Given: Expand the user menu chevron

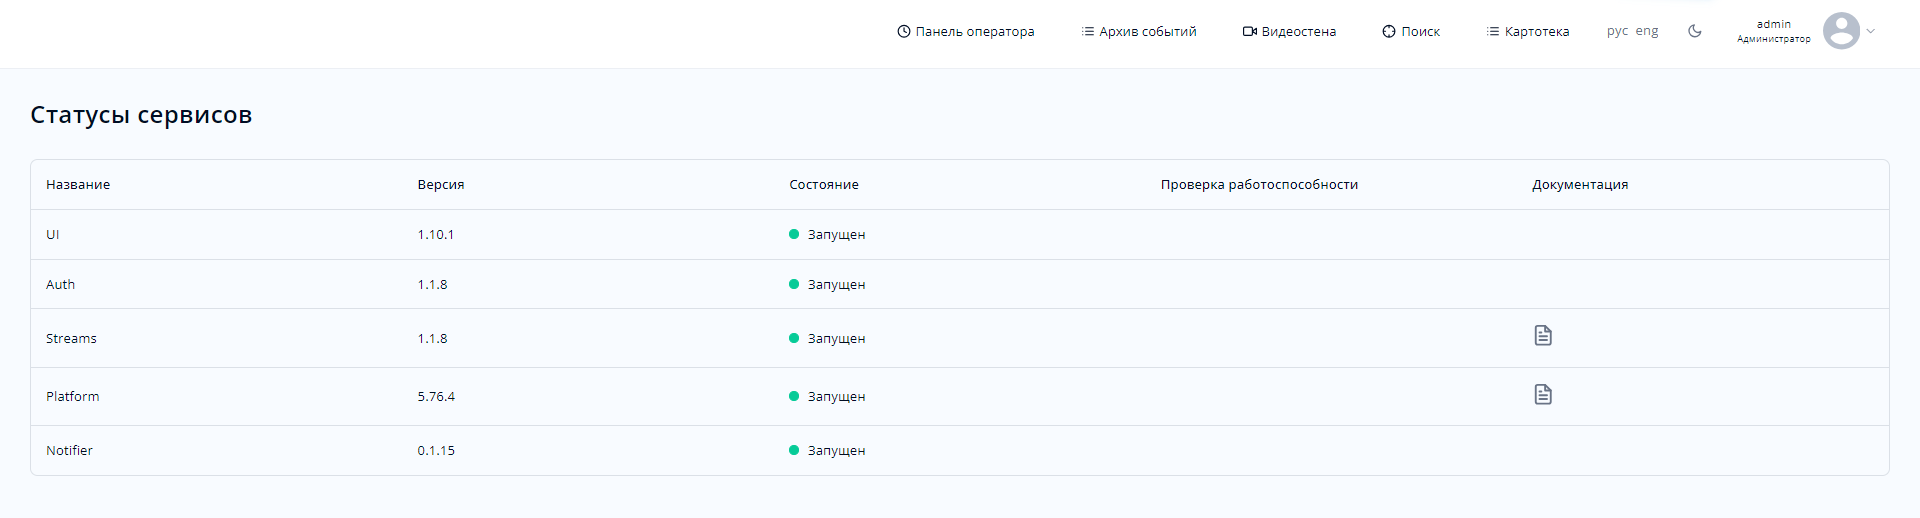Looking at the screenshot, I should [x=1871, y=31].
